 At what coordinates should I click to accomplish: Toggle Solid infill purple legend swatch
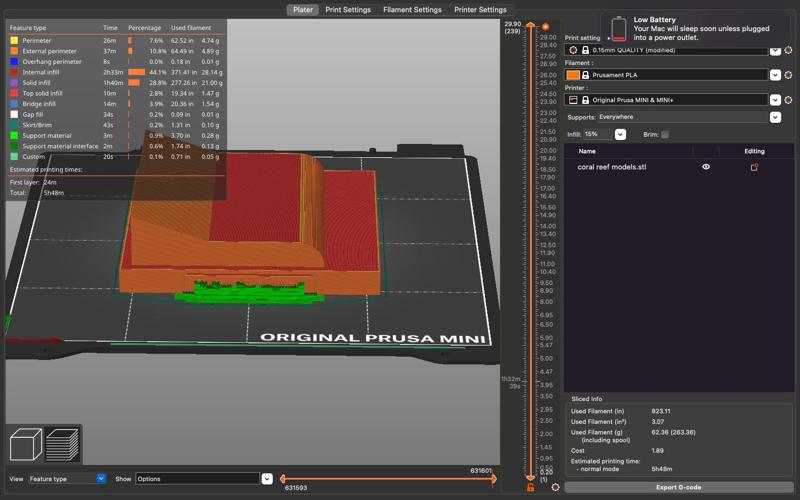coord(14,83)
